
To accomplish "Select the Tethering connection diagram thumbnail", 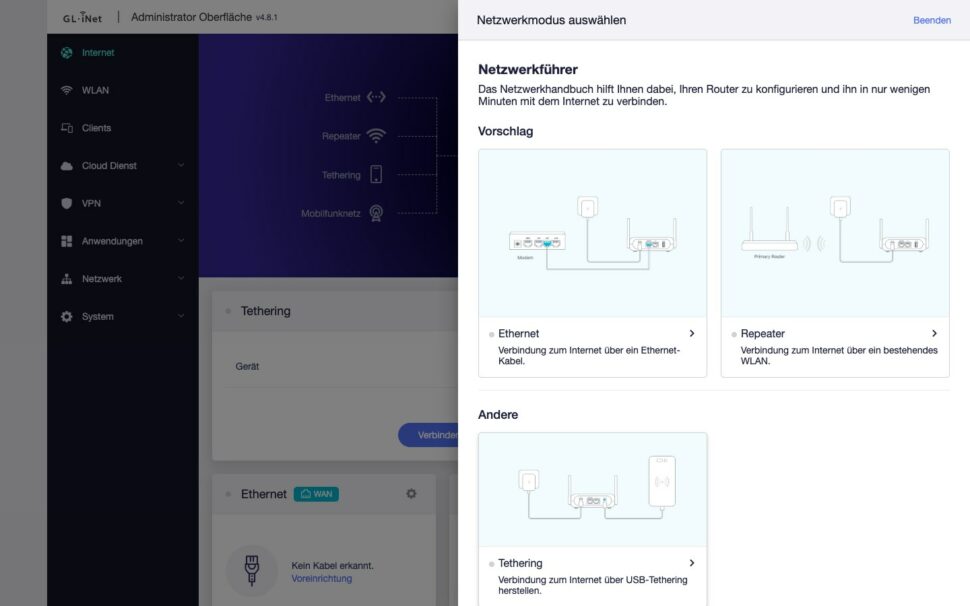I will 593,490.
